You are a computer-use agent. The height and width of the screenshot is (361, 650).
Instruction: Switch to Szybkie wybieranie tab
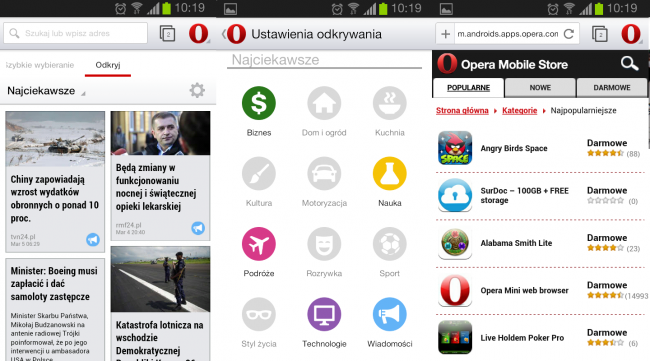click(40, 65)
